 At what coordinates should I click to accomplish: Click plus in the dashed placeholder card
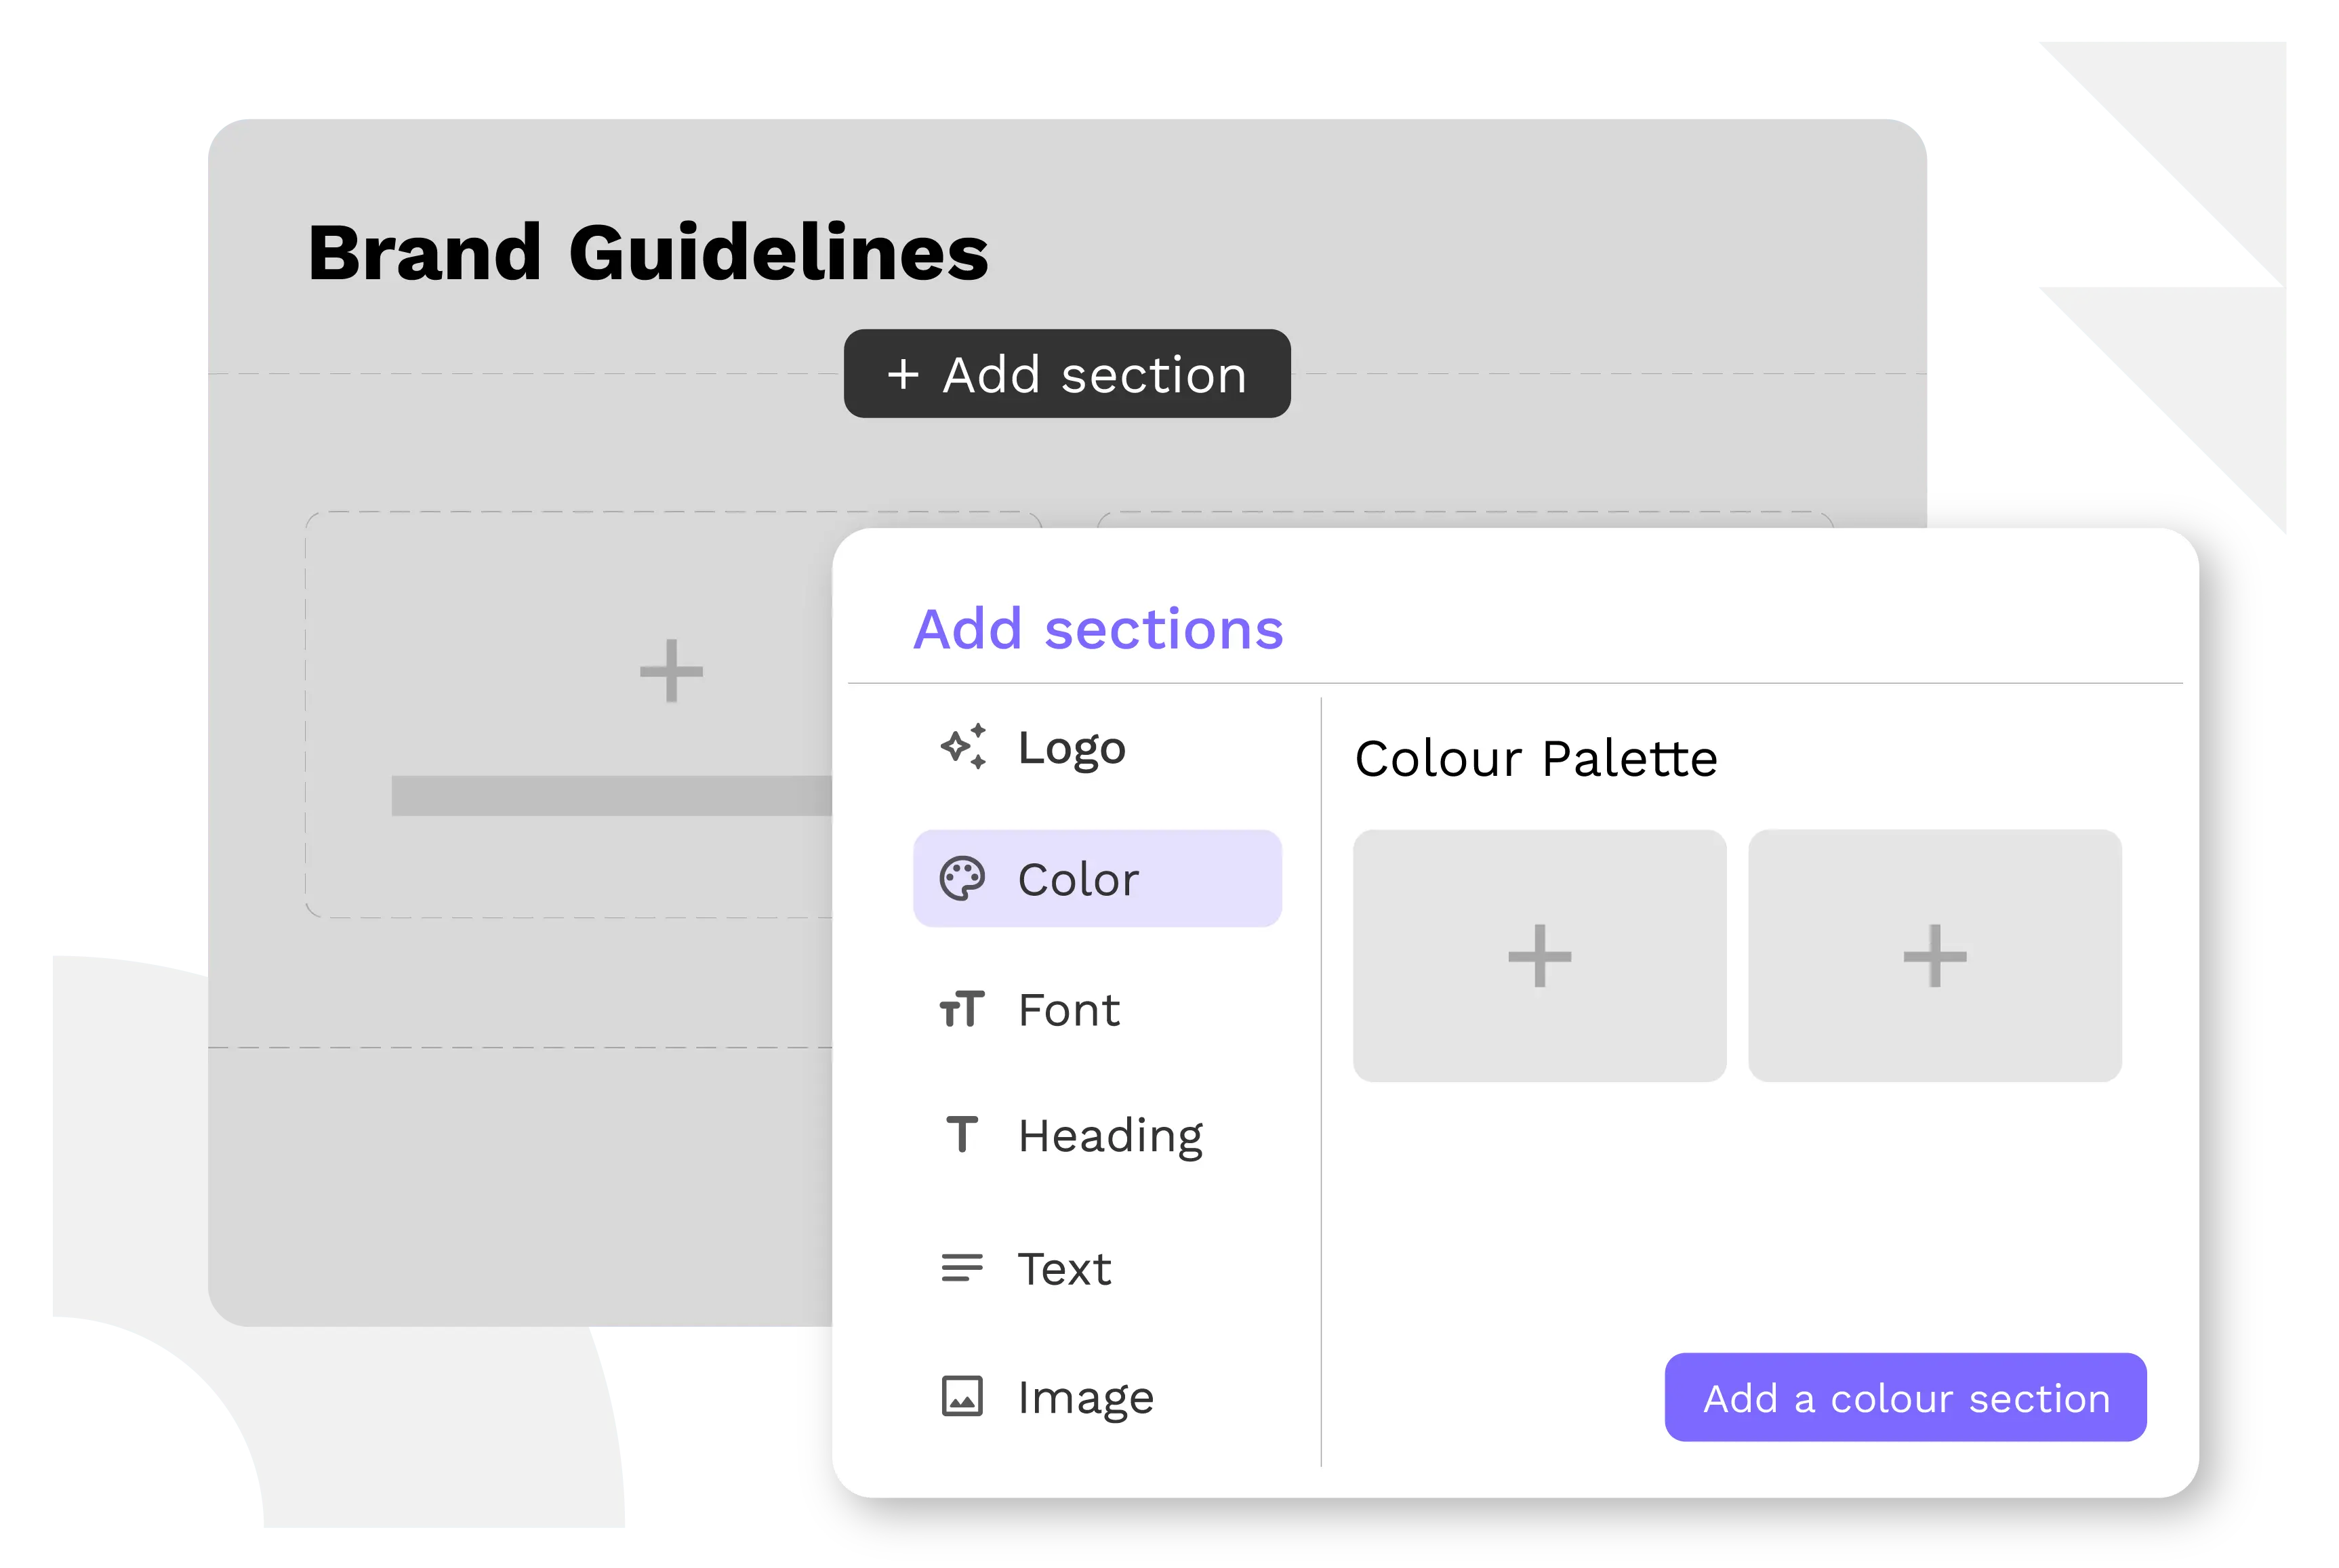click(671, 671)
